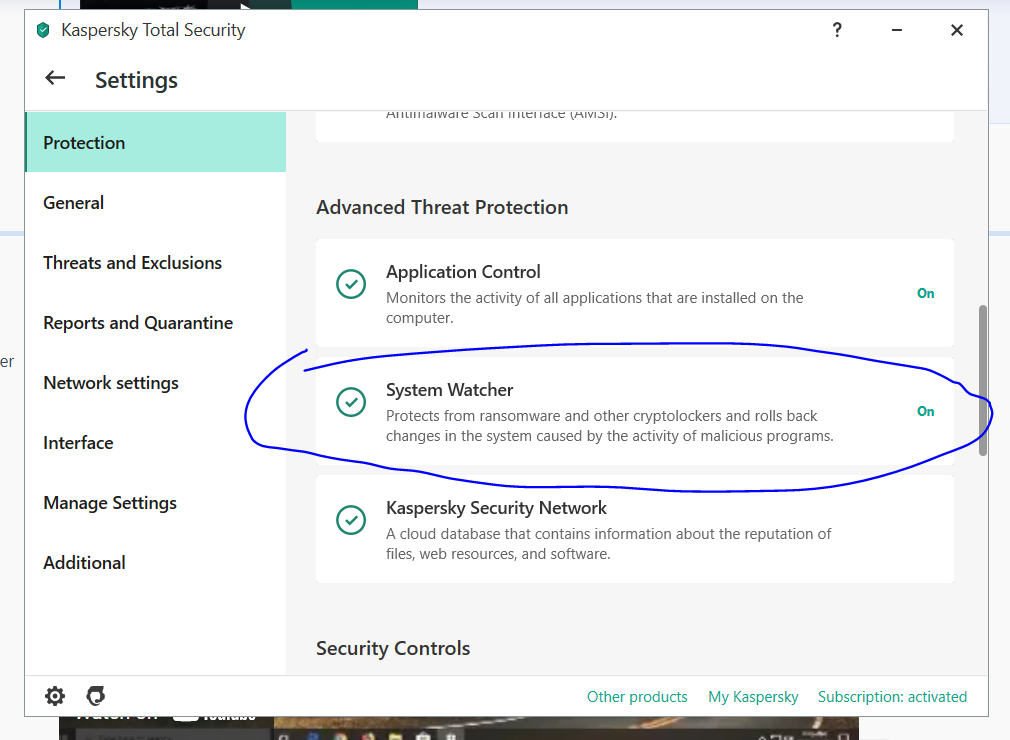Click the System Watcher checkmark icon
The height and width of the screenshot is (740, 1010).
click(x=351, y=402)
